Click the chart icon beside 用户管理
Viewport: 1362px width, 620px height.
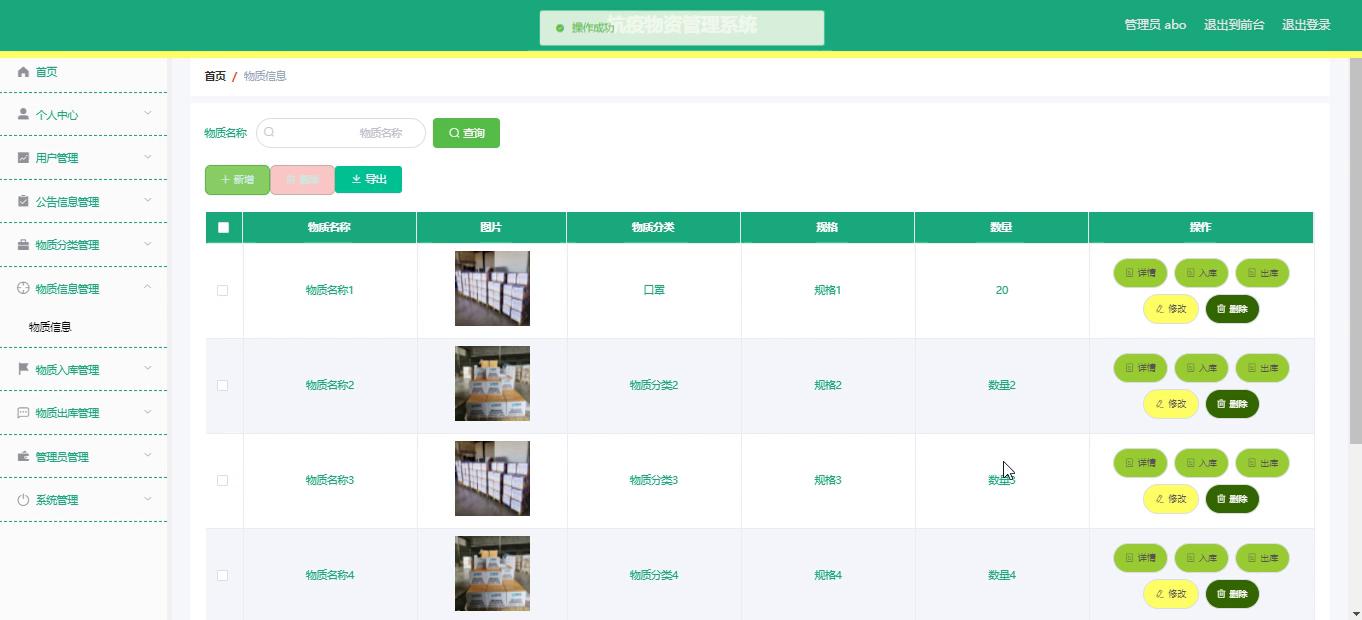[x=23, y=158]
